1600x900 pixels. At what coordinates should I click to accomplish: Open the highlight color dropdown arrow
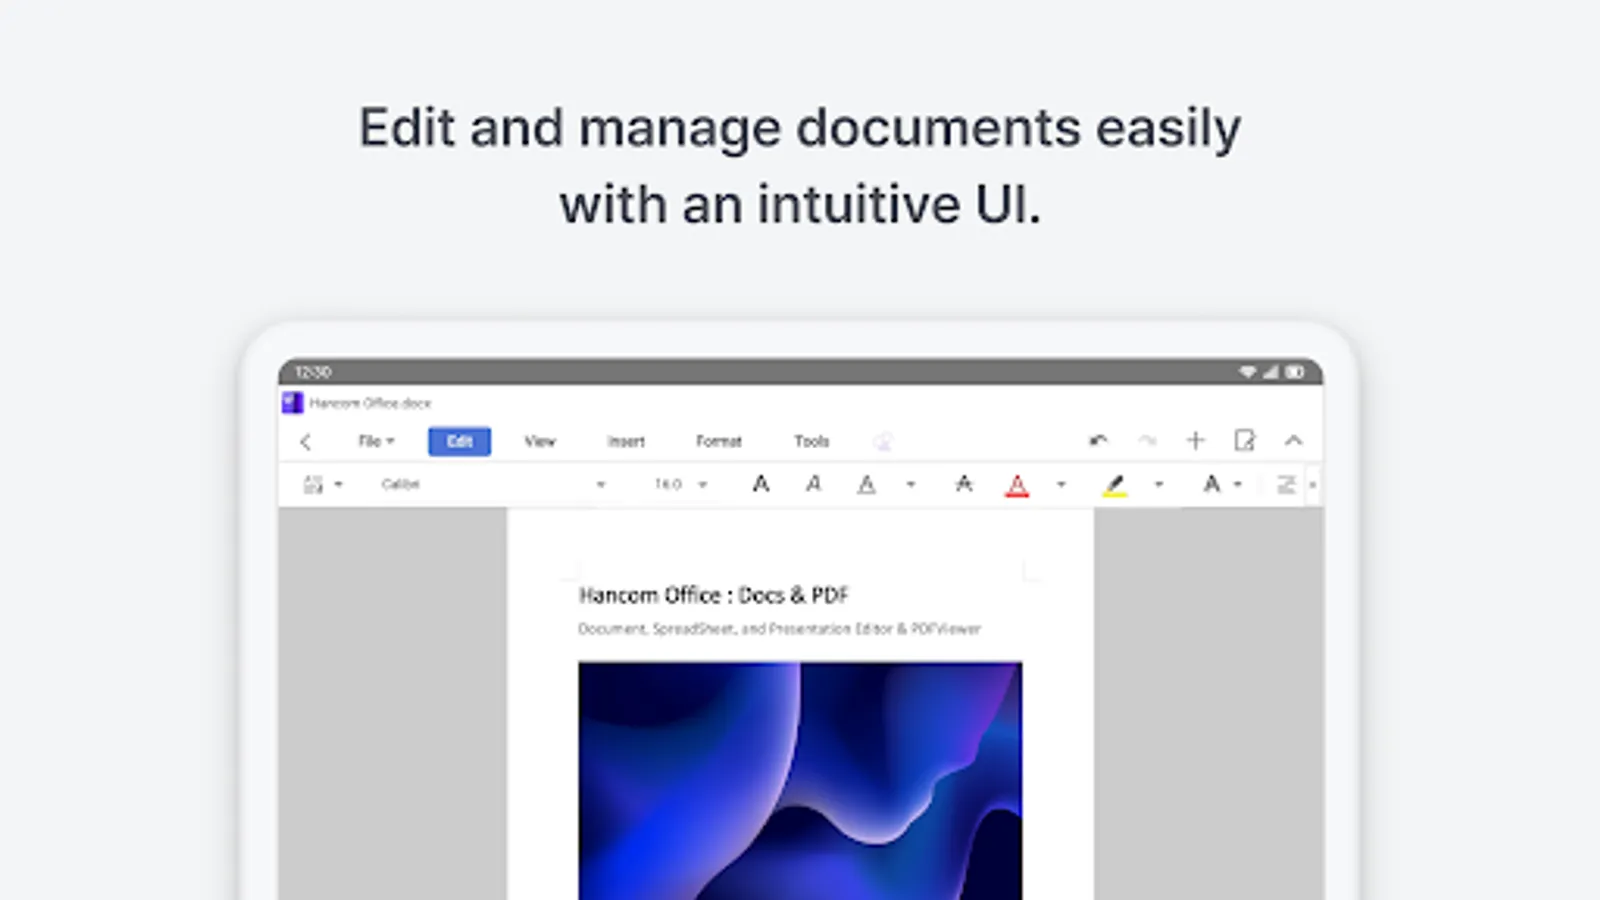click(1159, 485)
